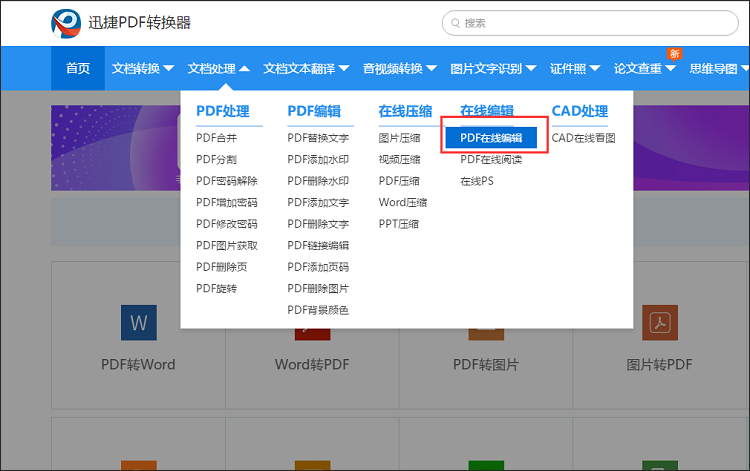Click the 在线PS link
750x471 pixels.
[x=476, y=181]
